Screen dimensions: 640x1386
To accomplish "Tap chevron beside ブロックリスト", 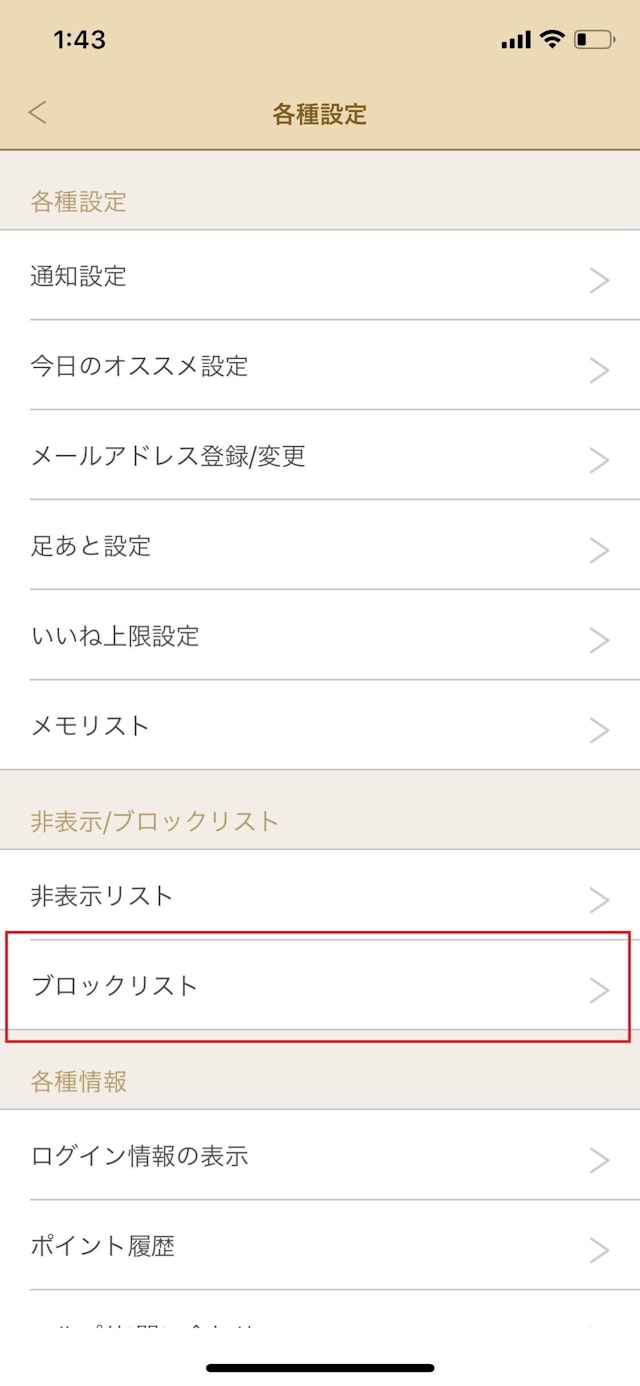I will coord(599,990).
